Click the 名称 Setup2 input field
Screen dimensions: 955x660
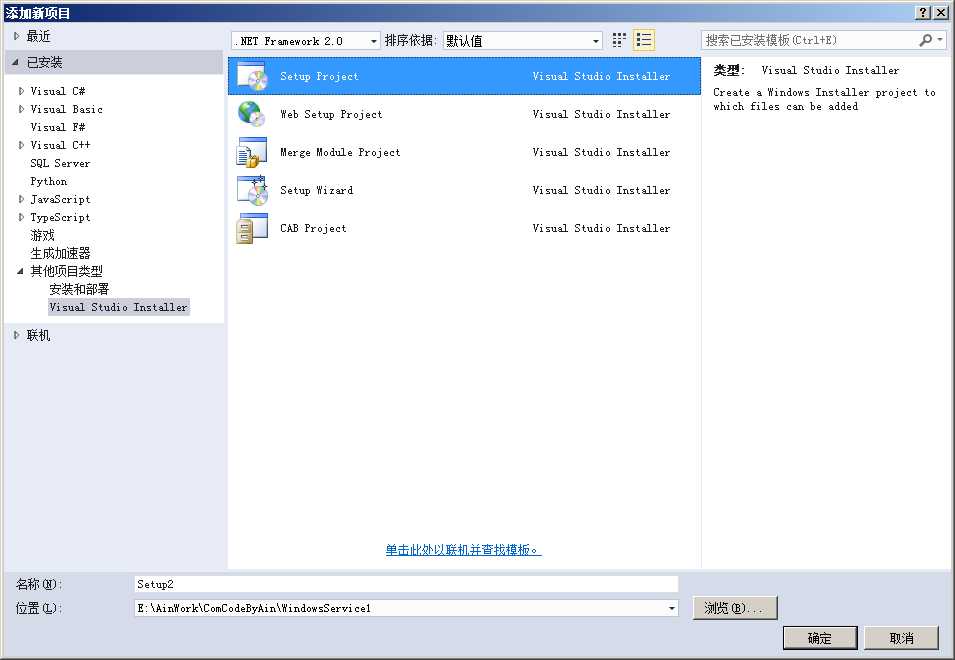point(406,585)
